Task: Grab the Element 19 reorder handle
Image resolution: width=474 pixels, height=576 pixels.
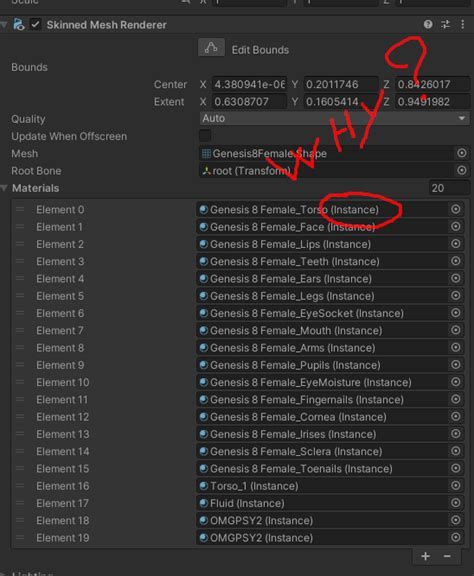Action: click(x=20, y=537)
